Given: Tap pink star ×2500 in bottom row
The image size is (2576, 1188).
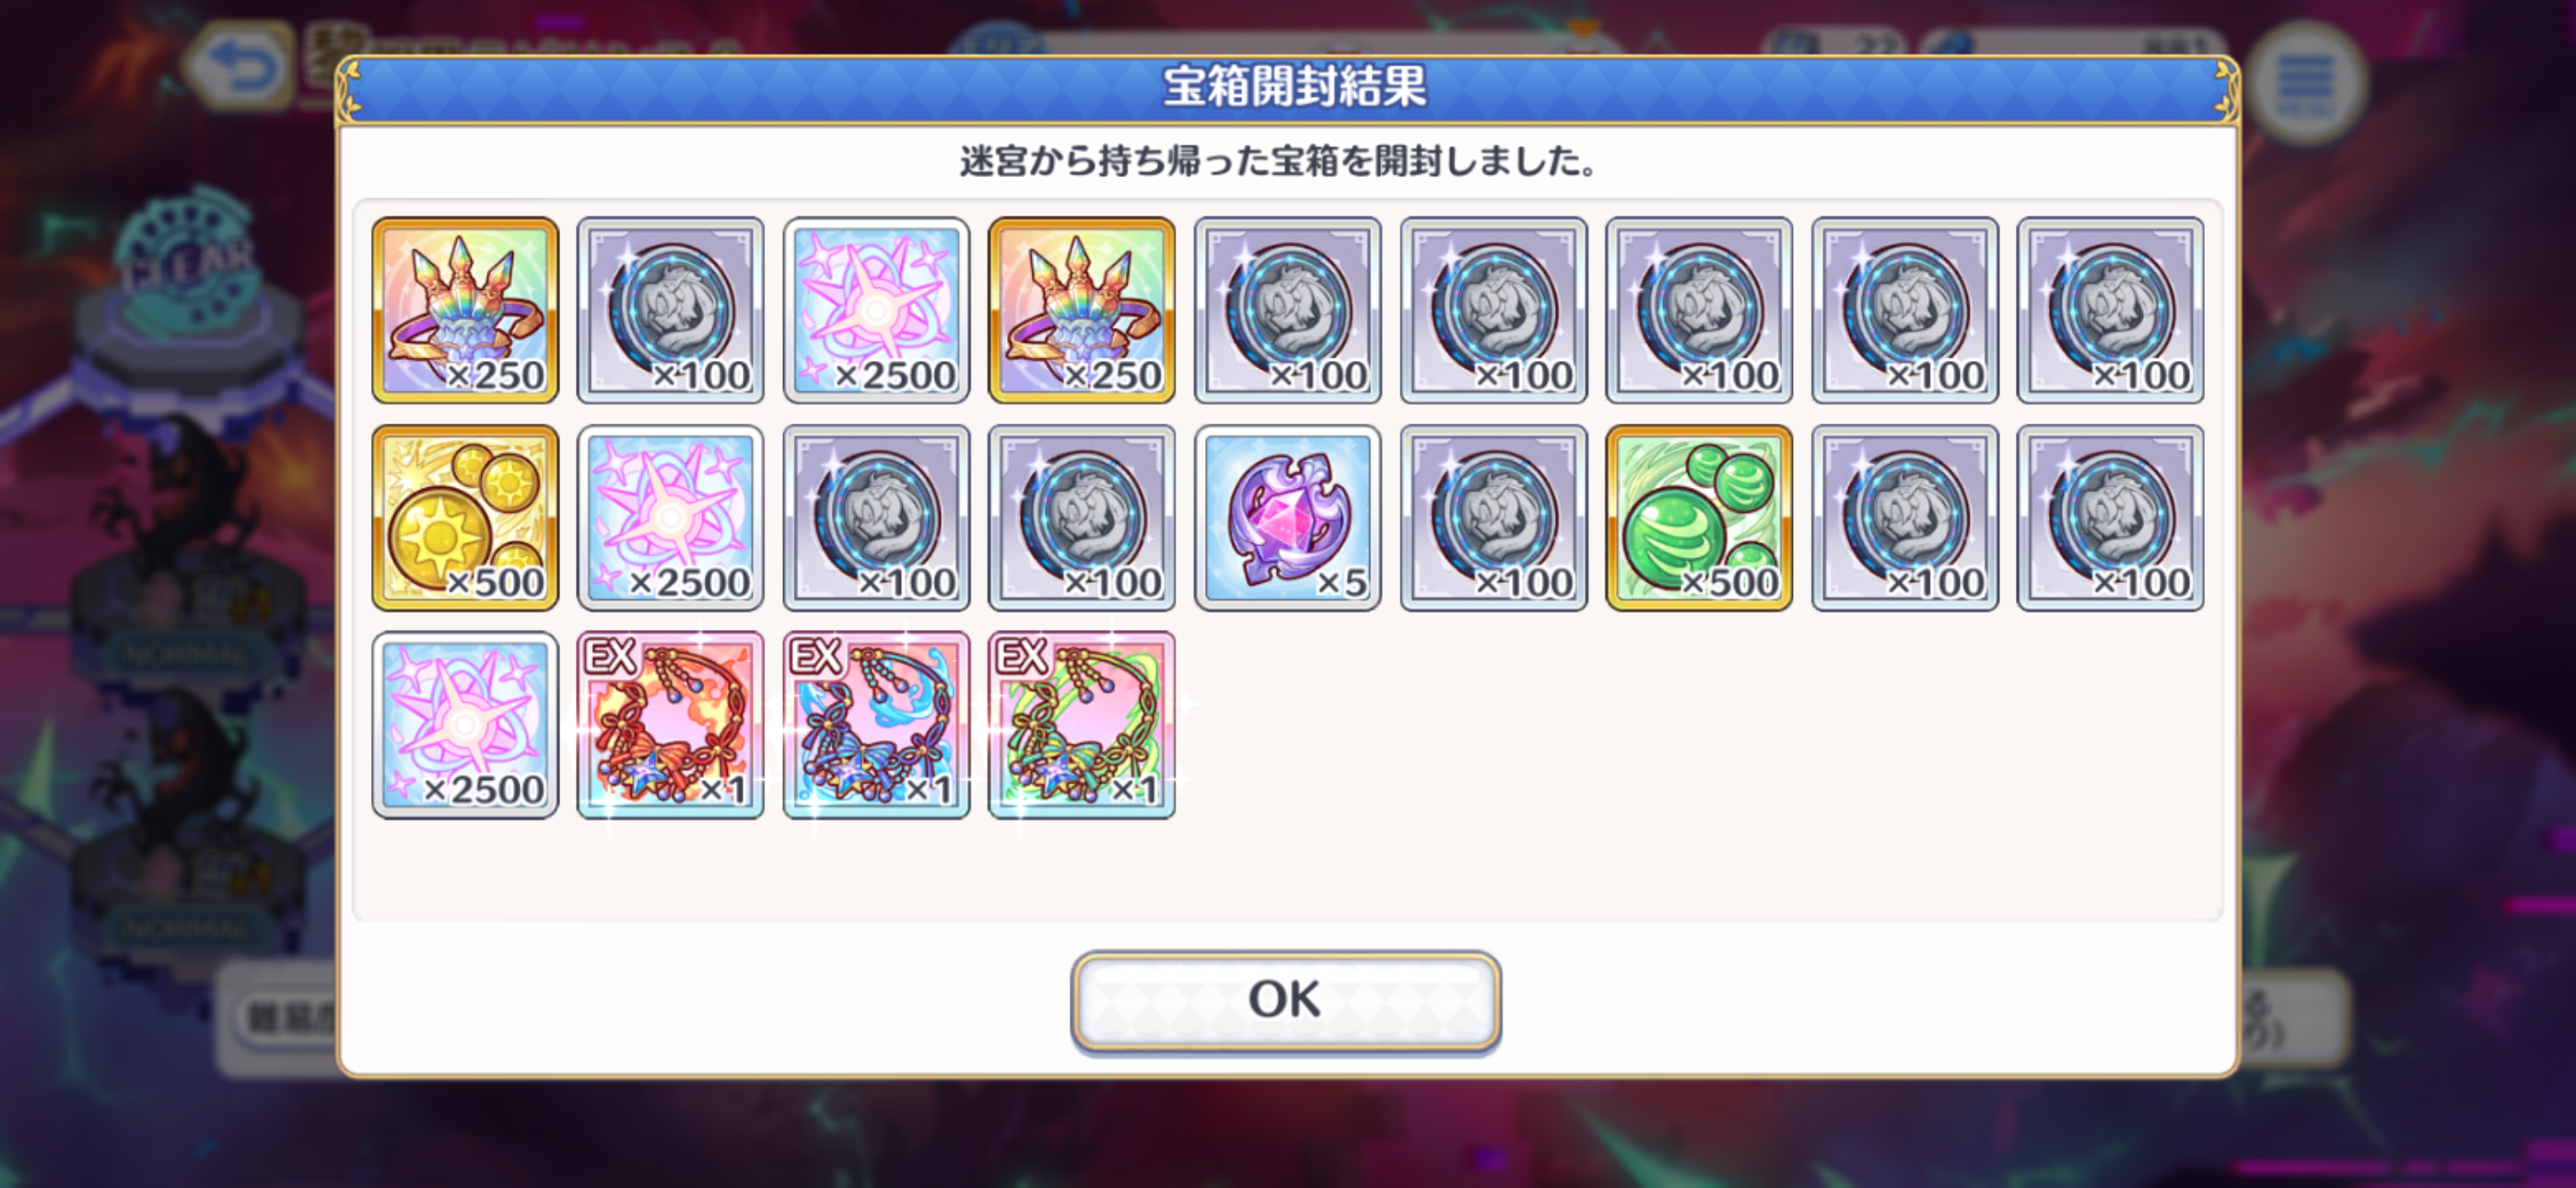Looking at the screenshot, I should (465, 725).
